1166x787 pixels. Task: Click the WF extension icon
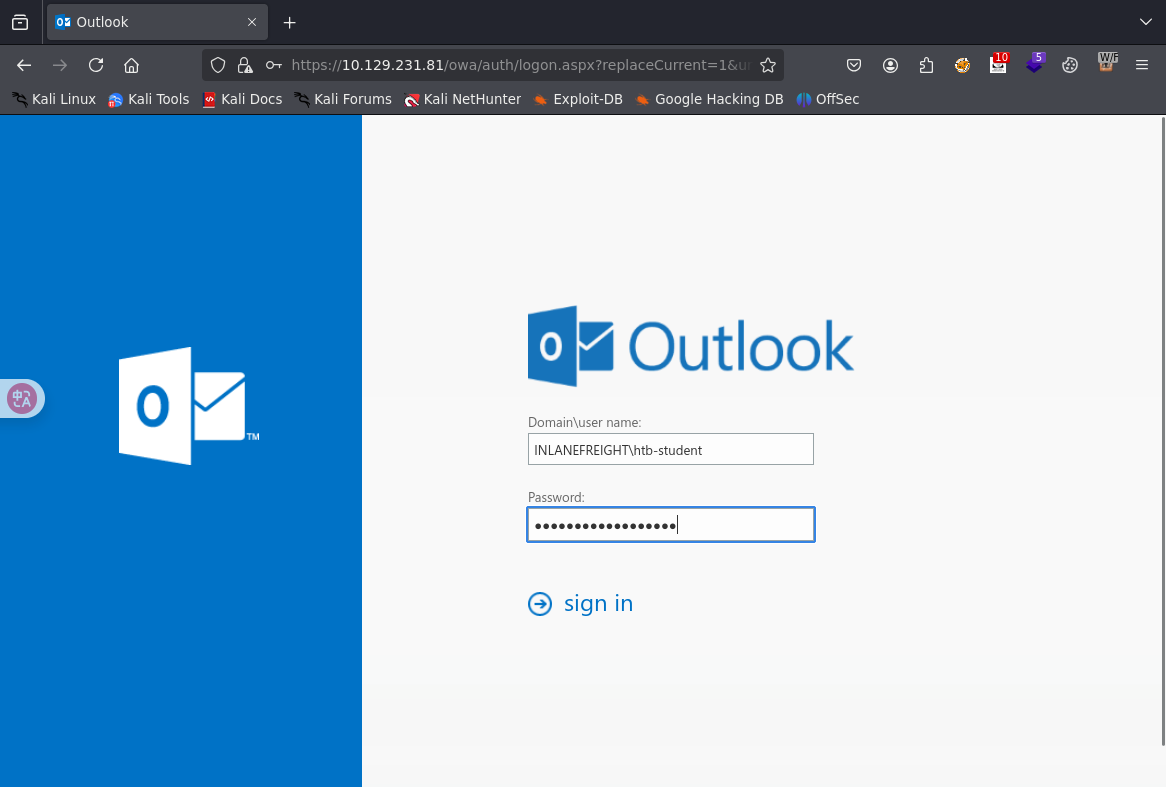[x=1107, y=62]
